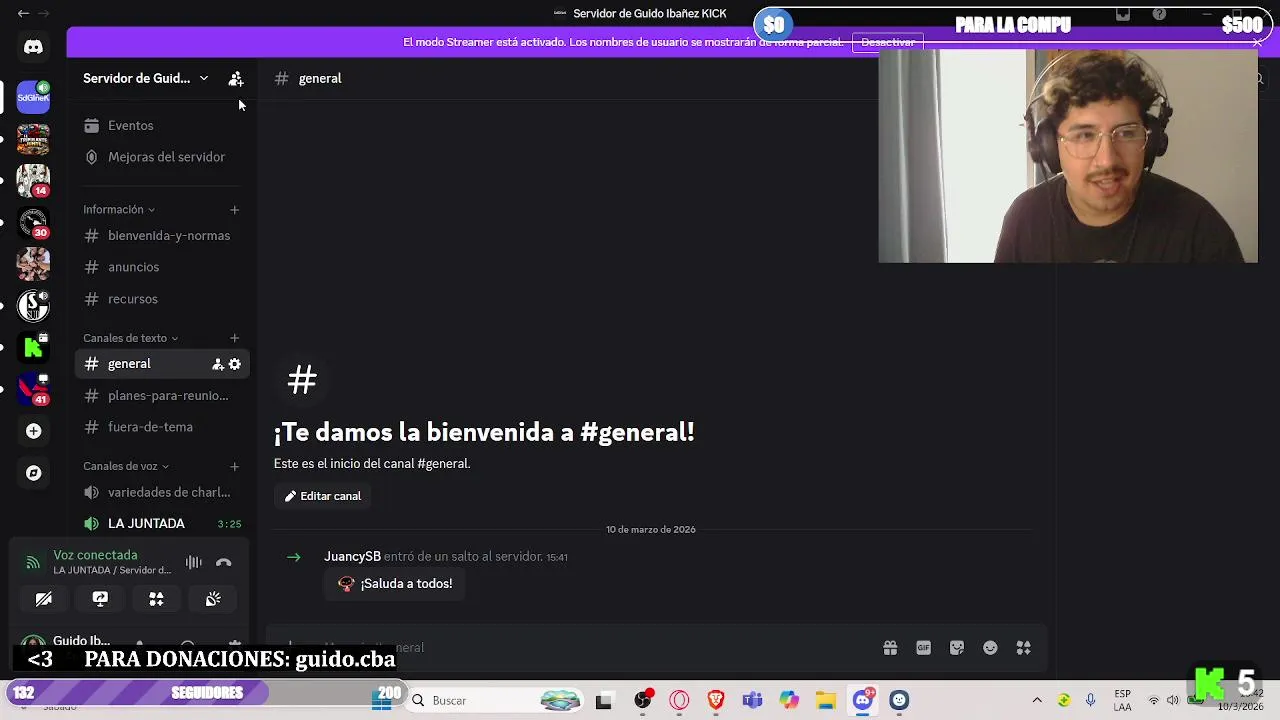Open the soundboard in voice panel

point(213,599)
